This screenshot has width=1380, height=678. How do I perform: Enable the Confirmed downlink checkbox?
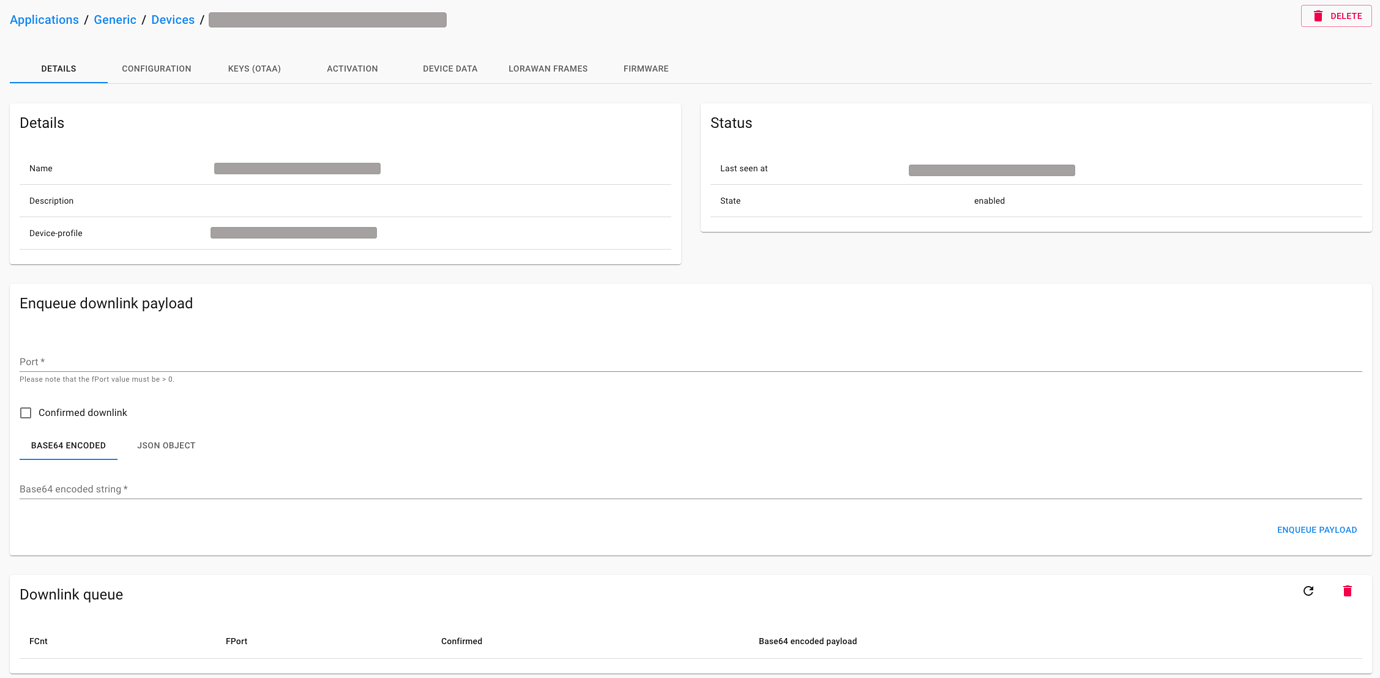25,412
